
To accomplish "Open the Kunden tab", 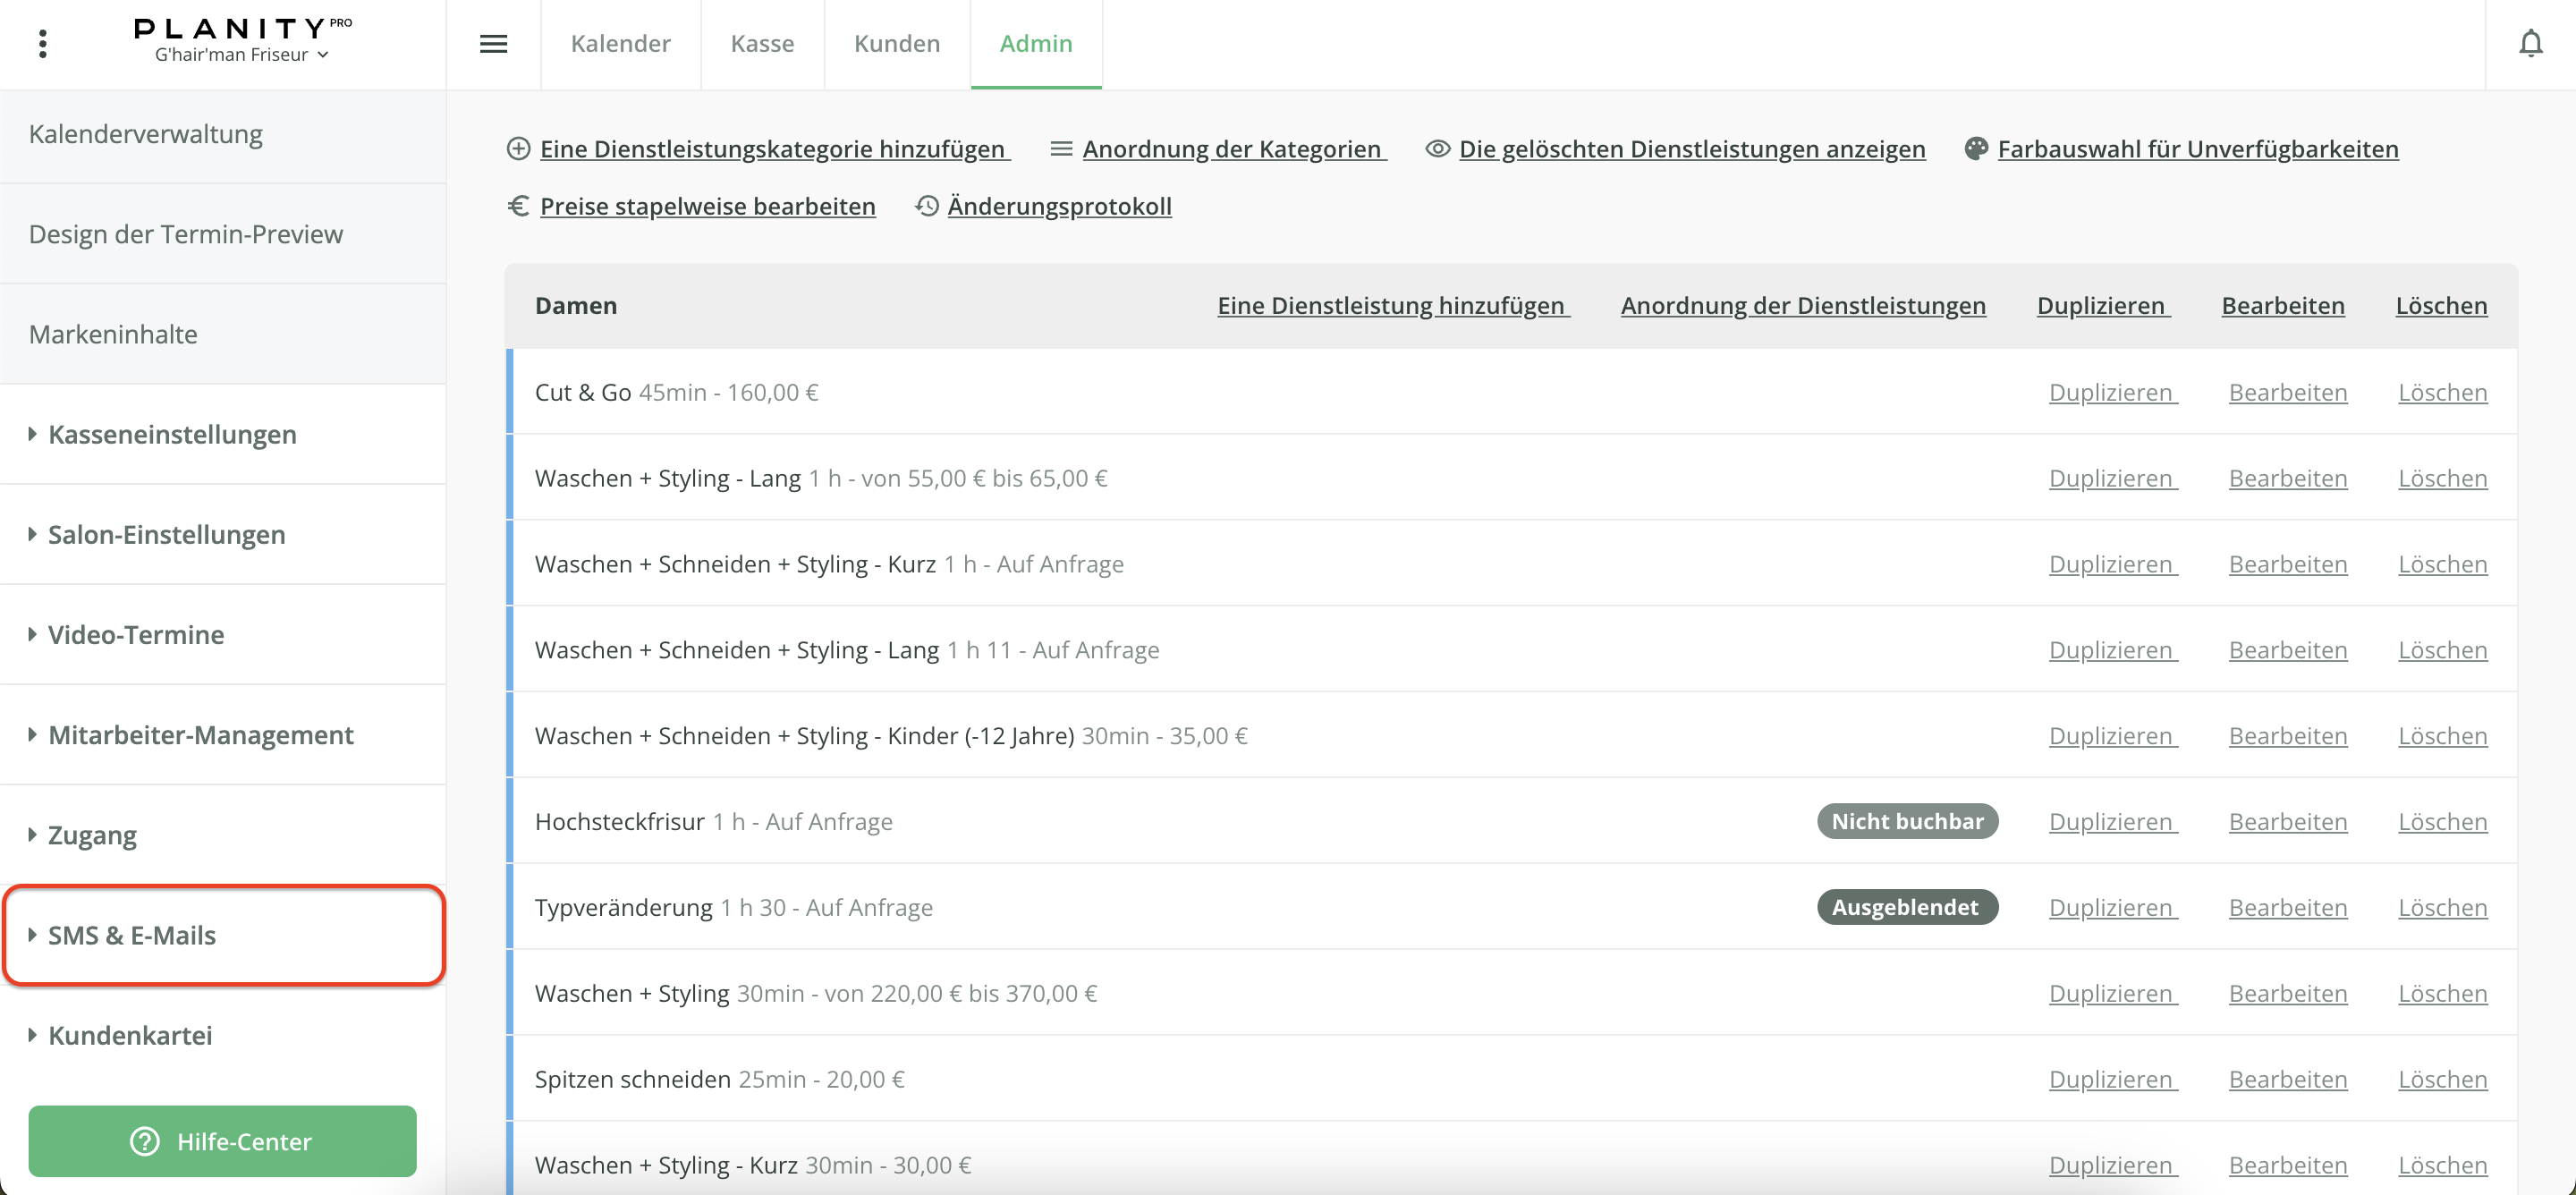I will tap(896, 44).
